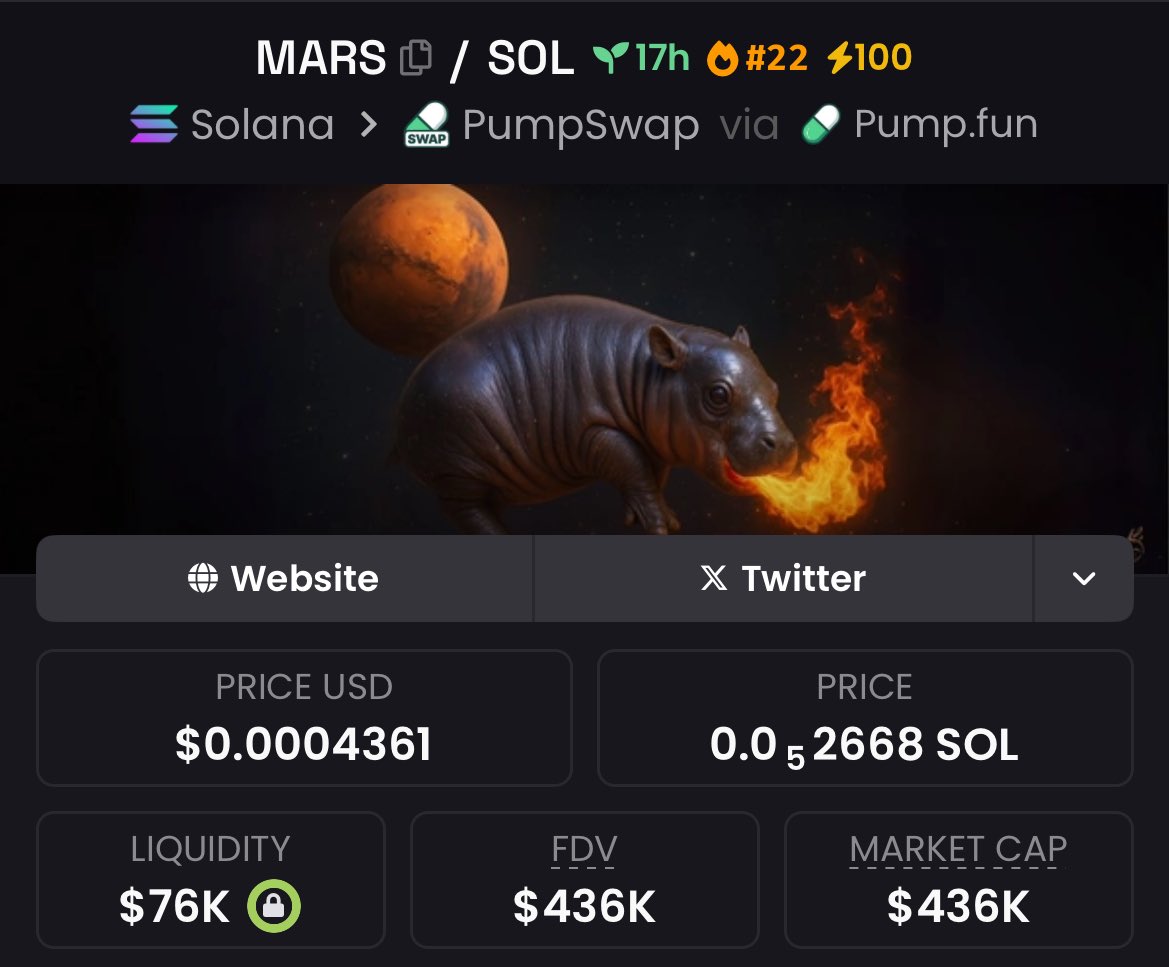Click the green liquidity lock icon
Screen dimensions: 1169x967
point(274,906)
